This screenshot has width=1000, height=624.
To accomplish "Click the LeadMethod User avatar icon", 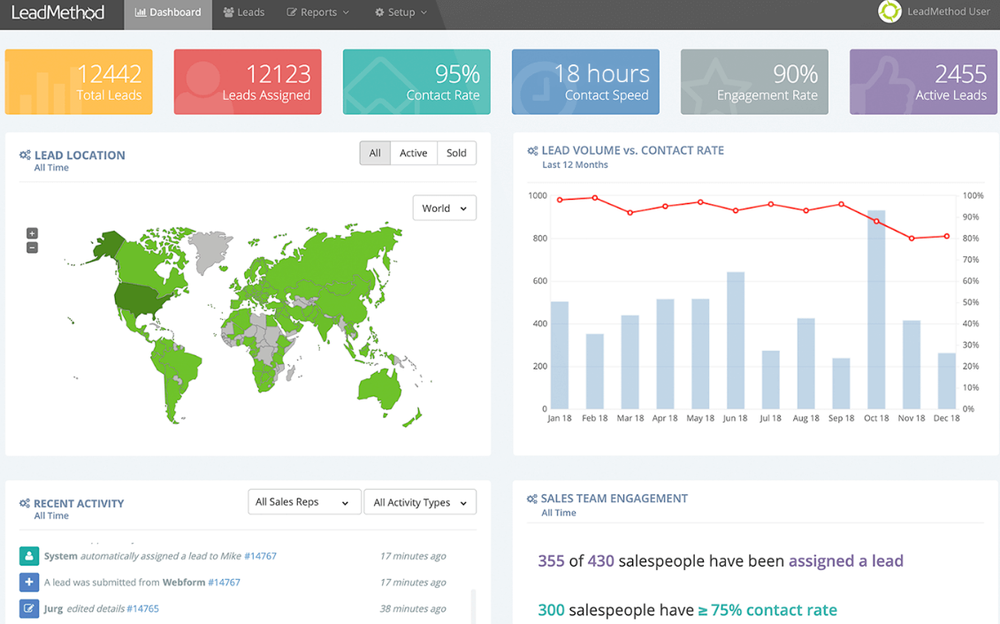I will 890,11.
